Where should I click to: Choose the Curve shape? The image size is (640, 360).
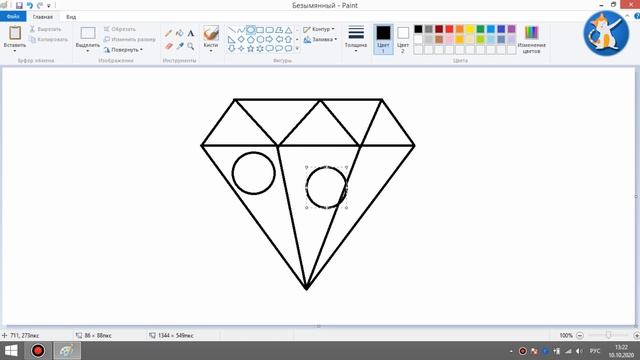[x=241, y=30]
